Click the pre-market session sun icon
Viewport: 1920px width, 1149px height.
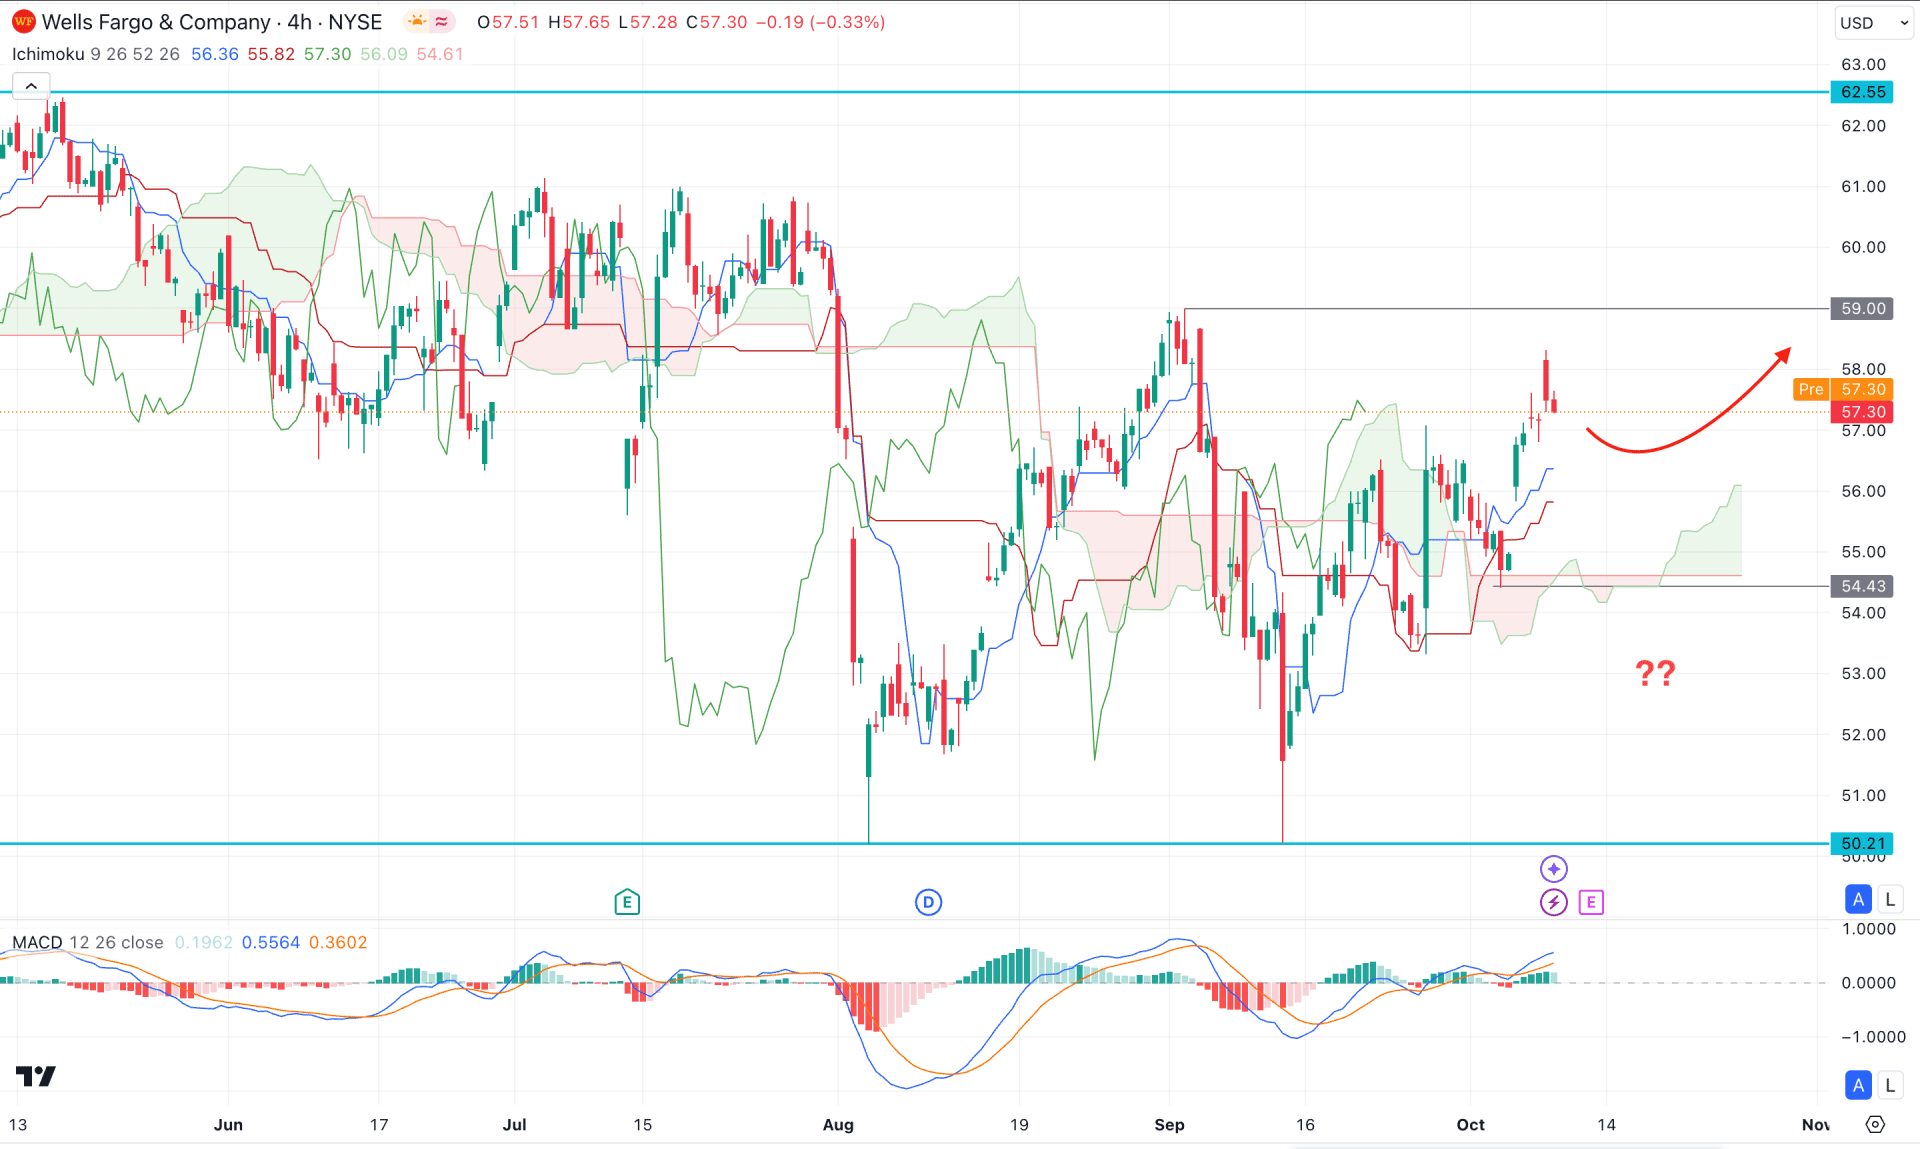tap(417, 21)
